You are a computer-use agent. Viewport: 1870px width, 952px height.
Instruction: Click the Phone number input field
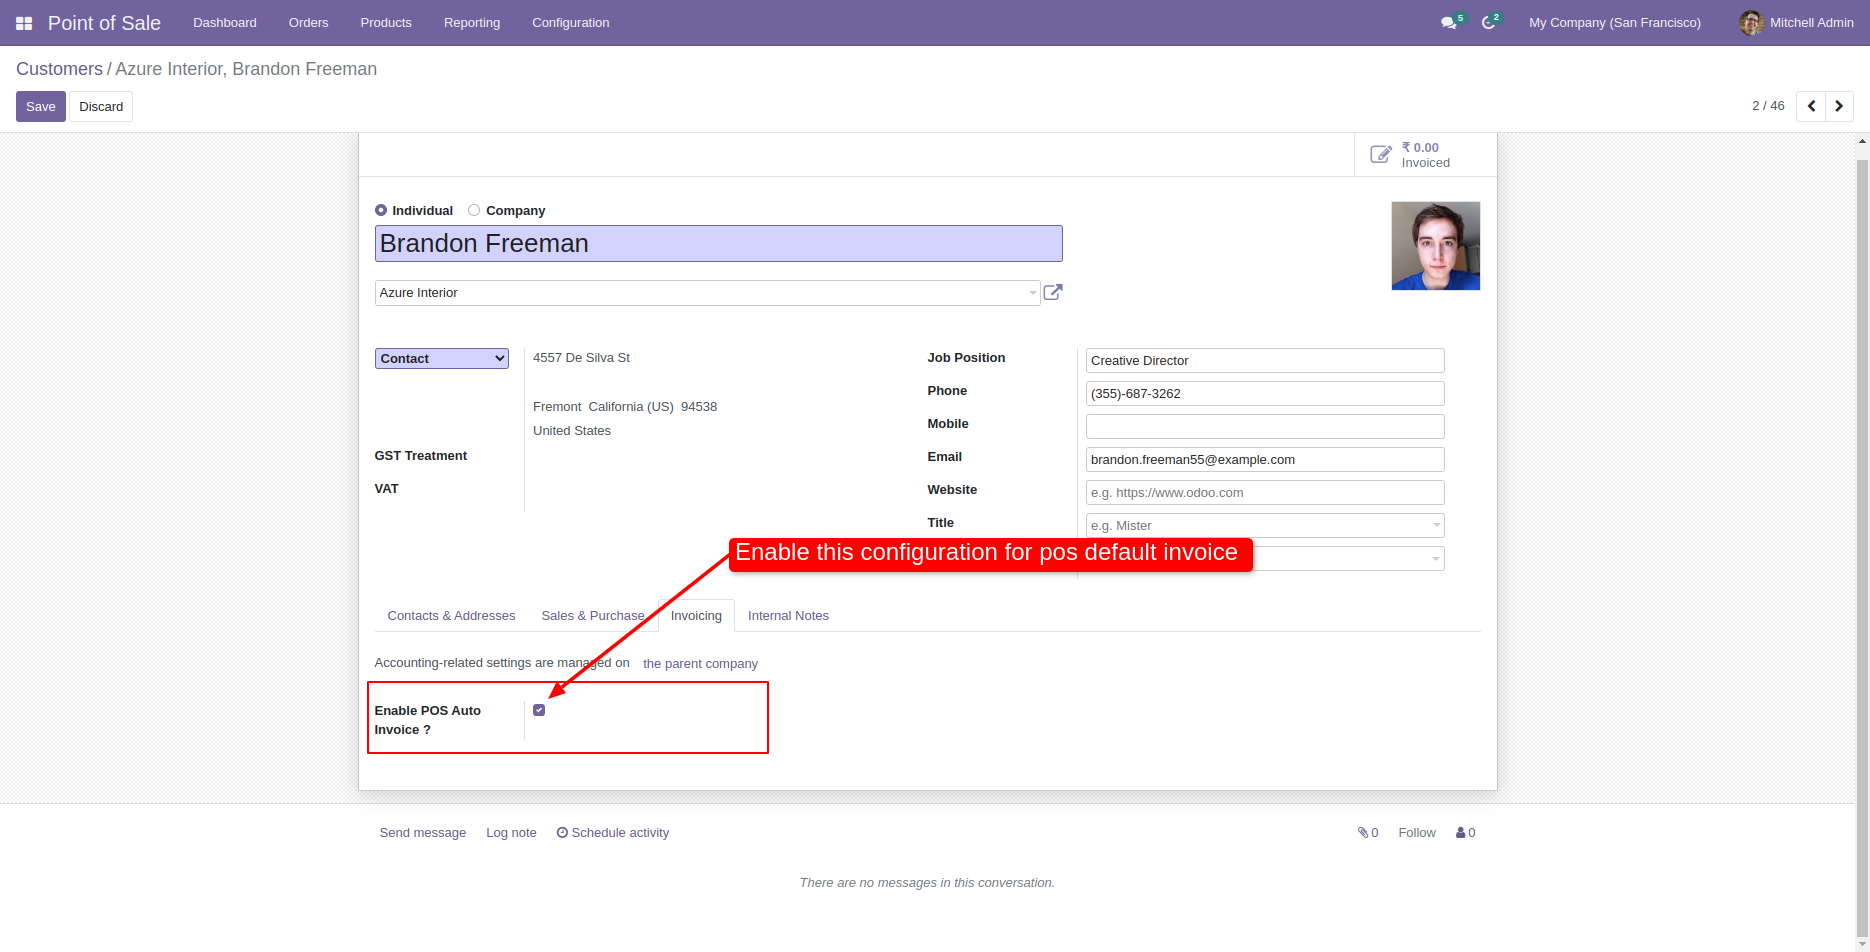(1265, 393)
